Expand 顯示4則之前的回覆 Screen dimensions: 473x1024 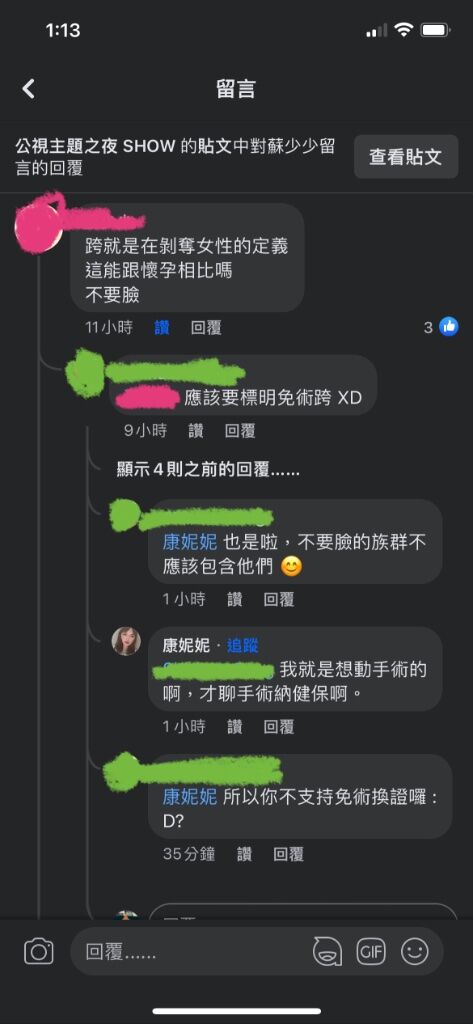(x=208, y=470)
